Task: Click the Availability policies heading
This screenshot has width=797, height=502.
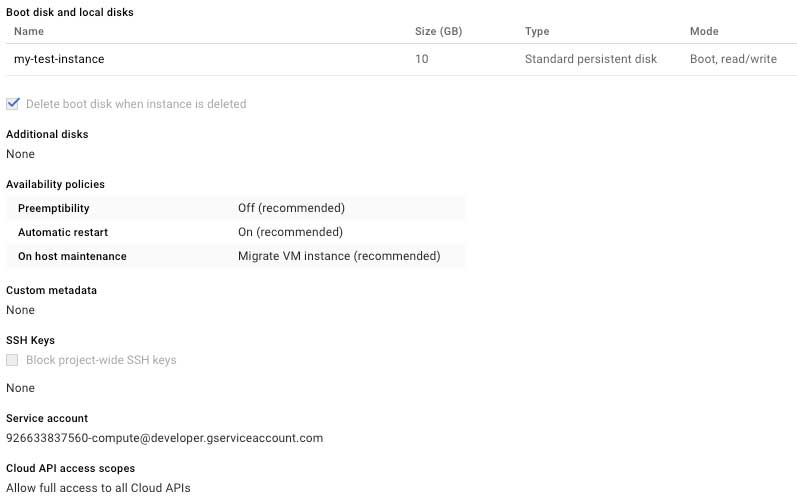Action: tap(55, 184)
